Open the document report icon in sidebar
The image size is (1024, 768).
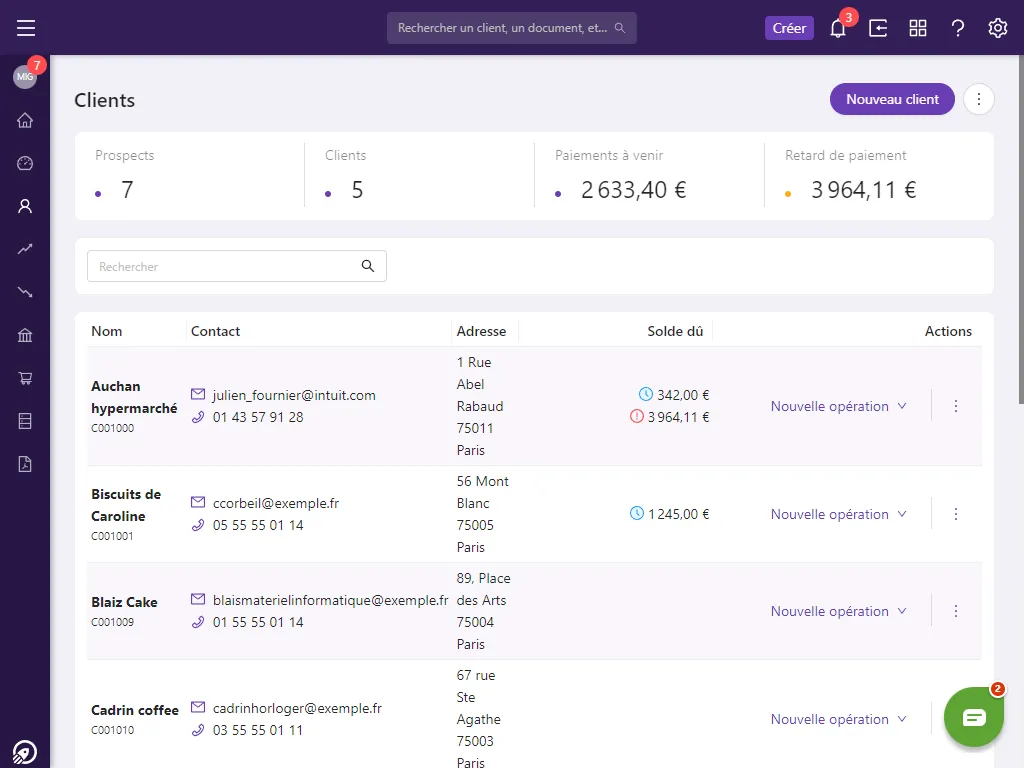point(25,464)
